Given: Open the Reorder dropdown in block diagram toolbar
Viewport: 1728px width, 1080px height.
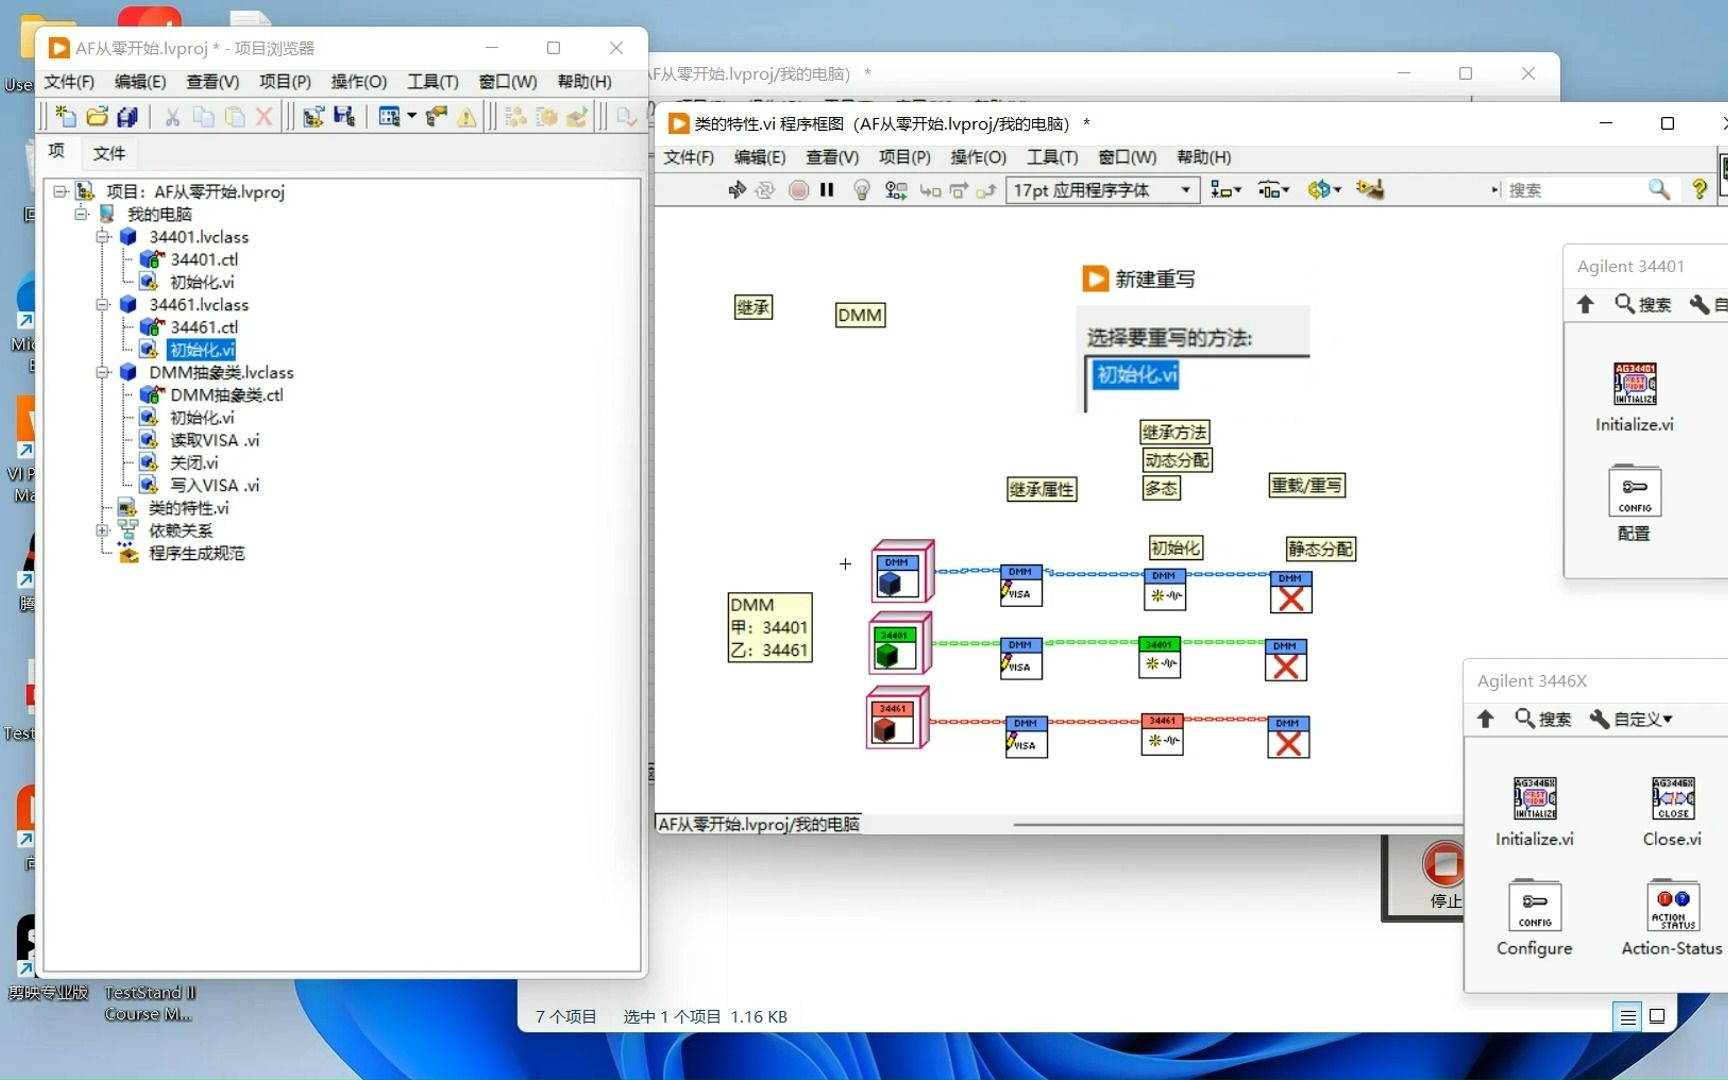Looking at the screenshot, I should [1324, 190].
